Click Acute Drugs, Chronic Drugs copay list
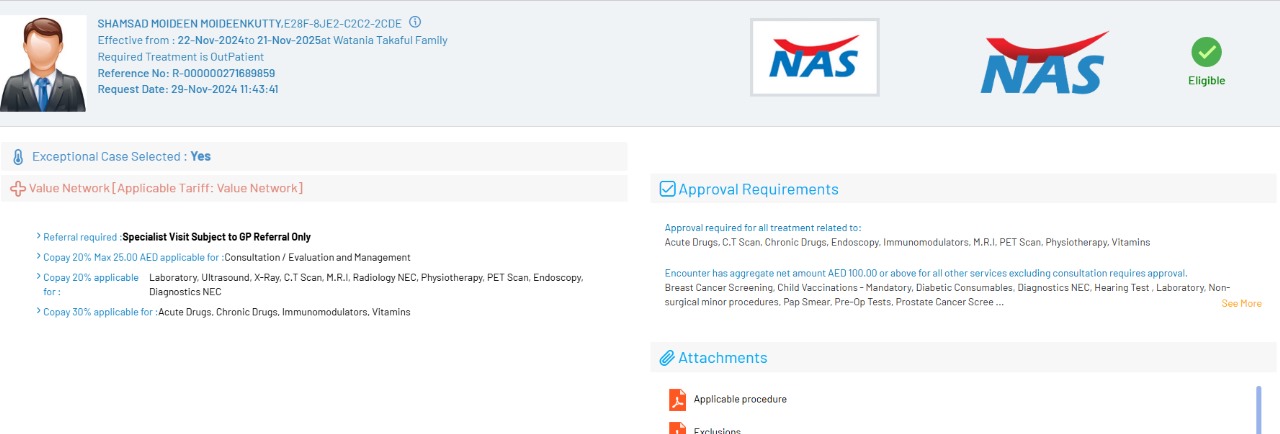This screenshot has height=434, width=1280. point(283,312)
